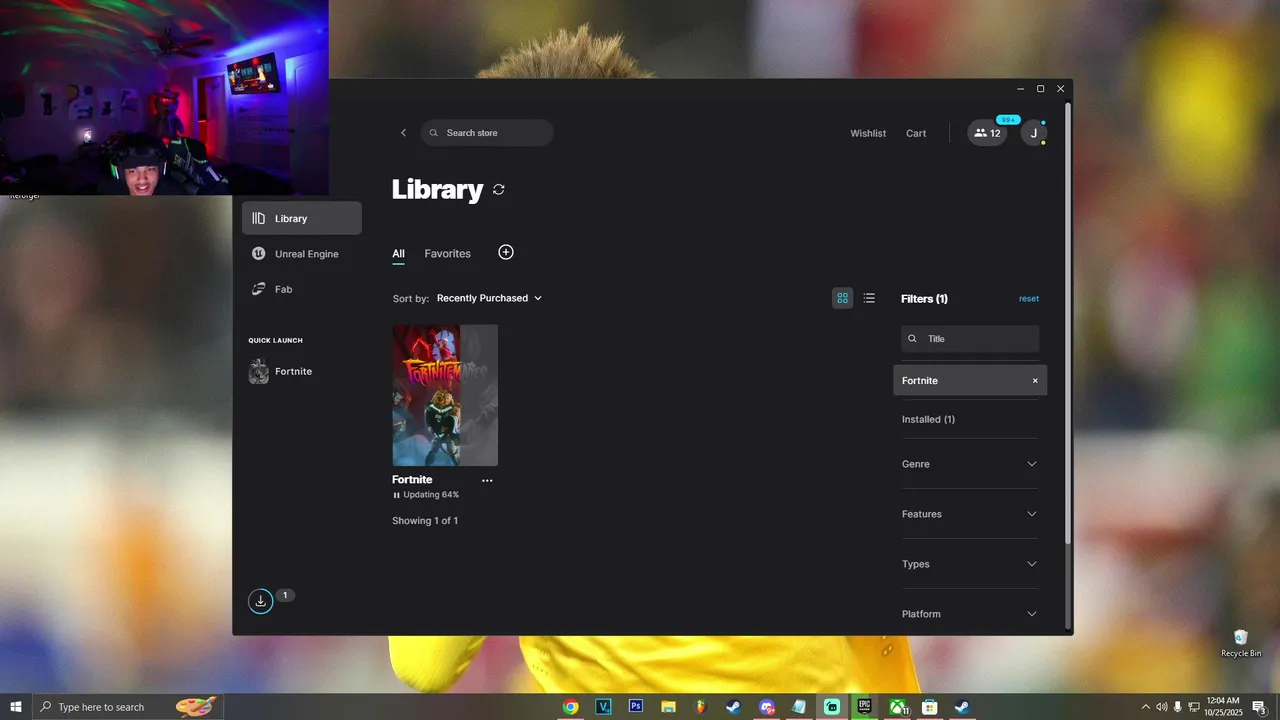This screenshot has height=720, width=1280.
Task: Click the Search store field
Action: (x=487, y=133)
